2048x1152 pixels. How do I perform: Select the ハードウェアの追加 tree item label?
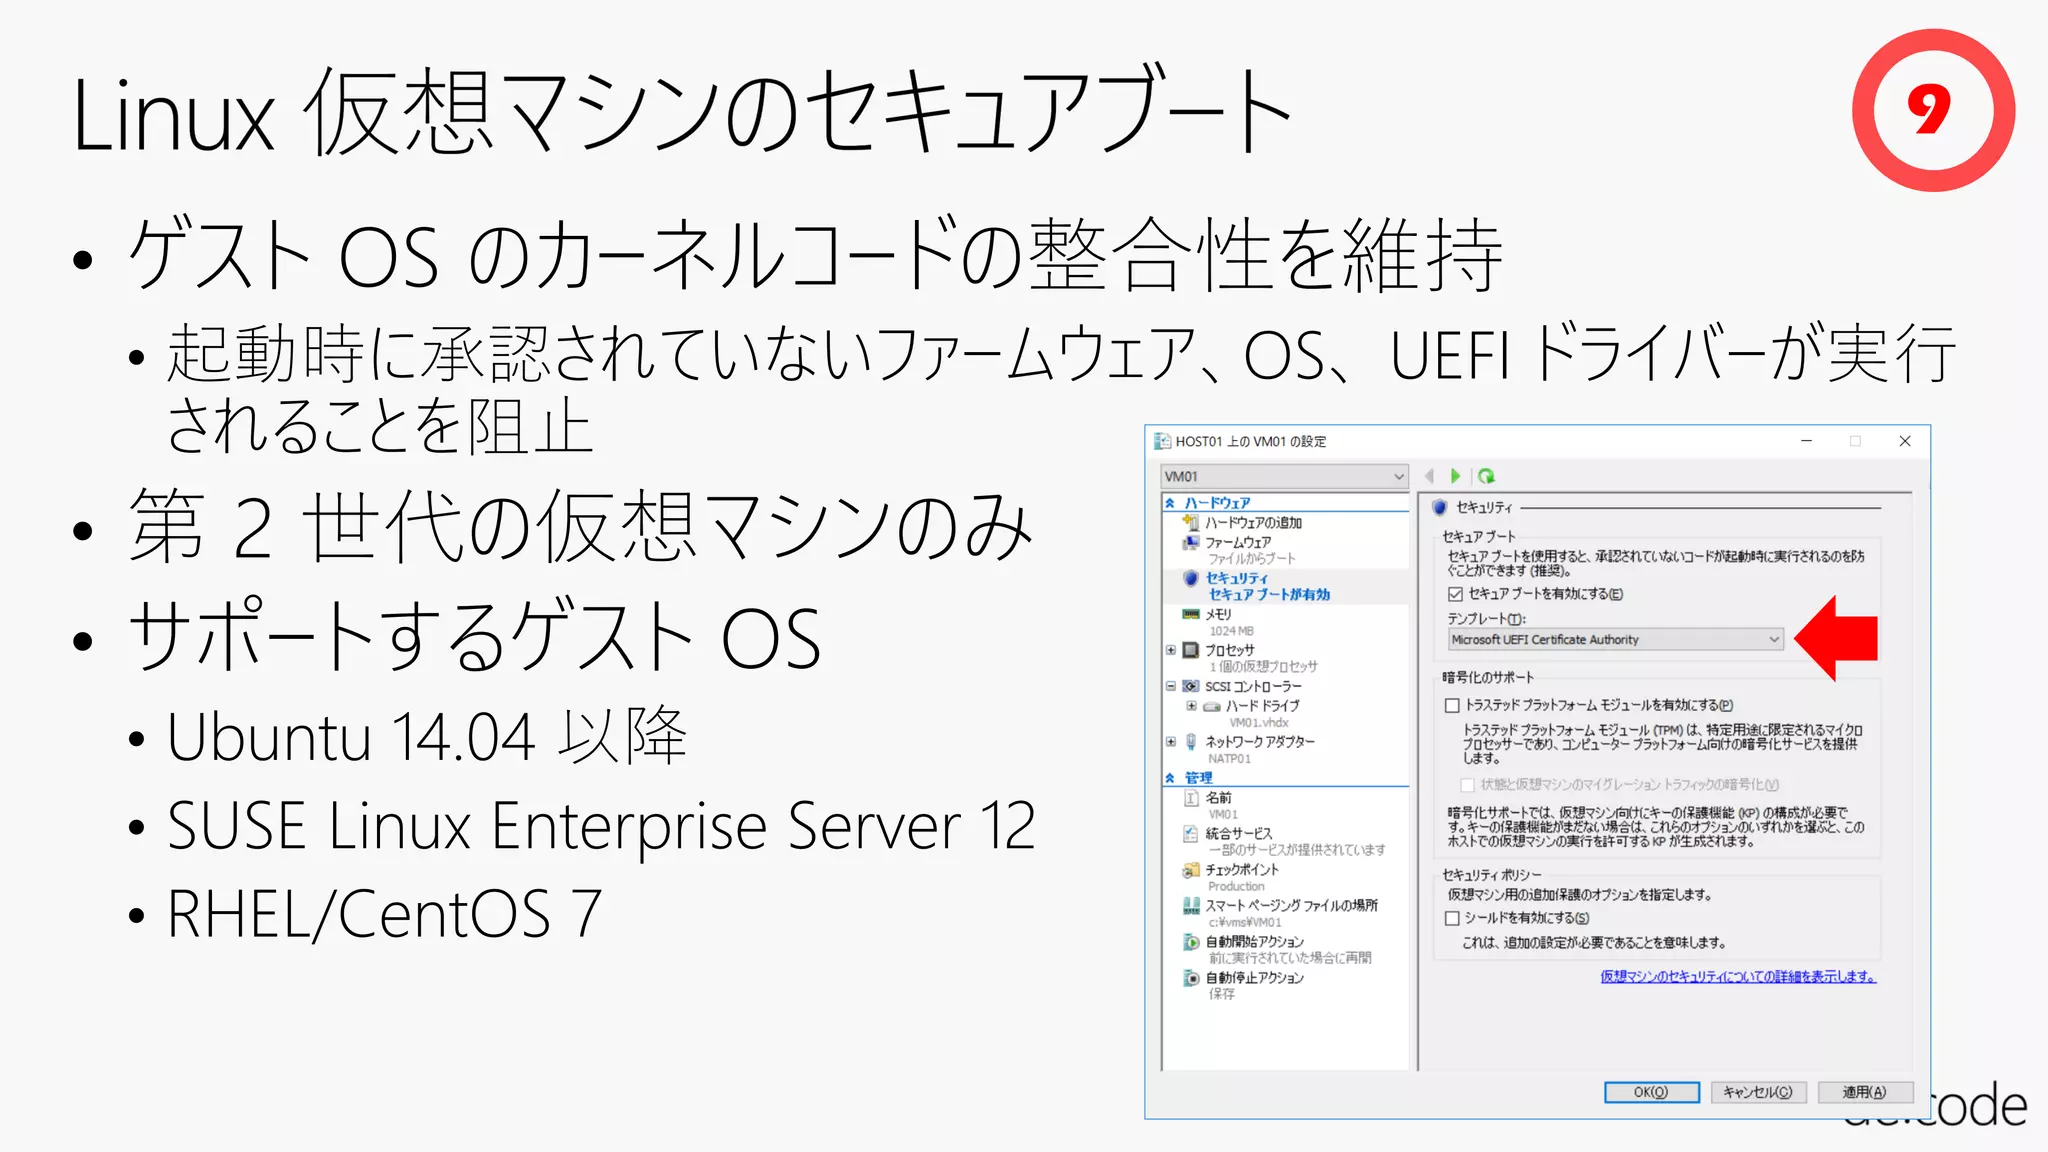tap(1253, 523)
